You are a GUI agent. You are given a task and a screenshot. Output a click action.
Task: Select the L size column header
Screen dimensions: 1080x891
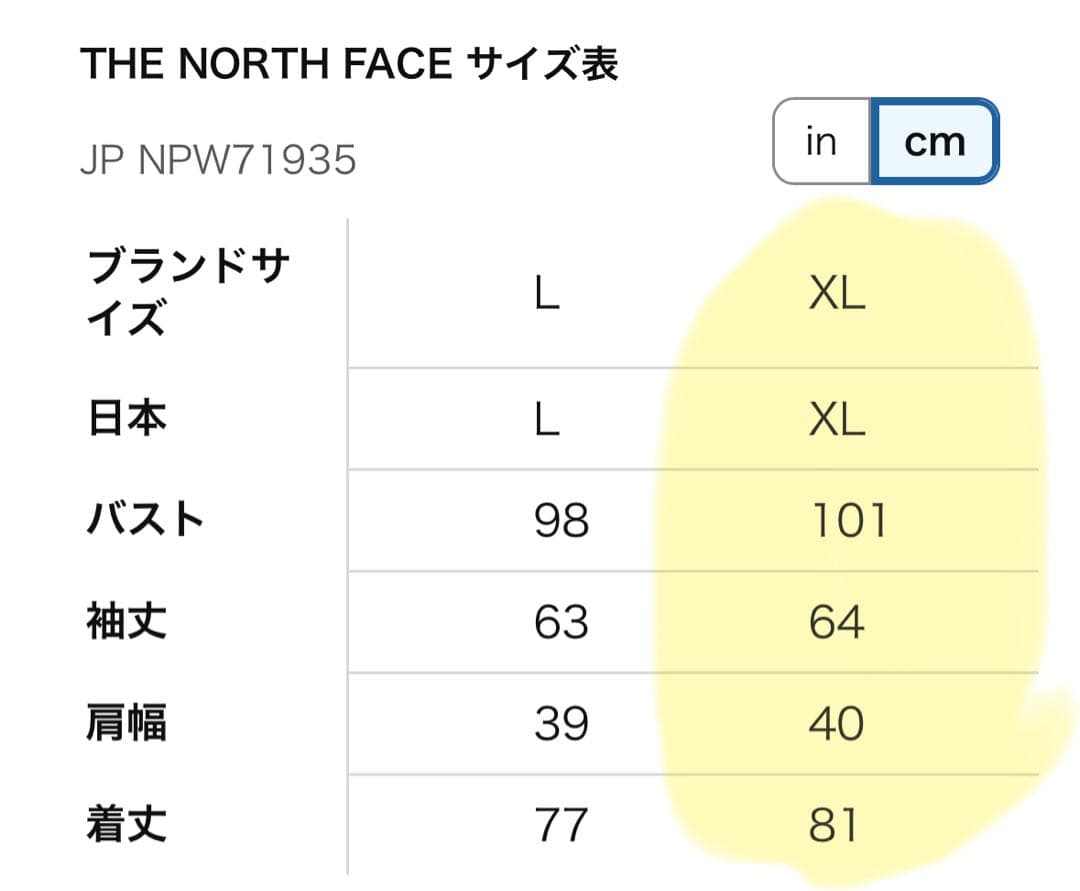tap(547, 293)
